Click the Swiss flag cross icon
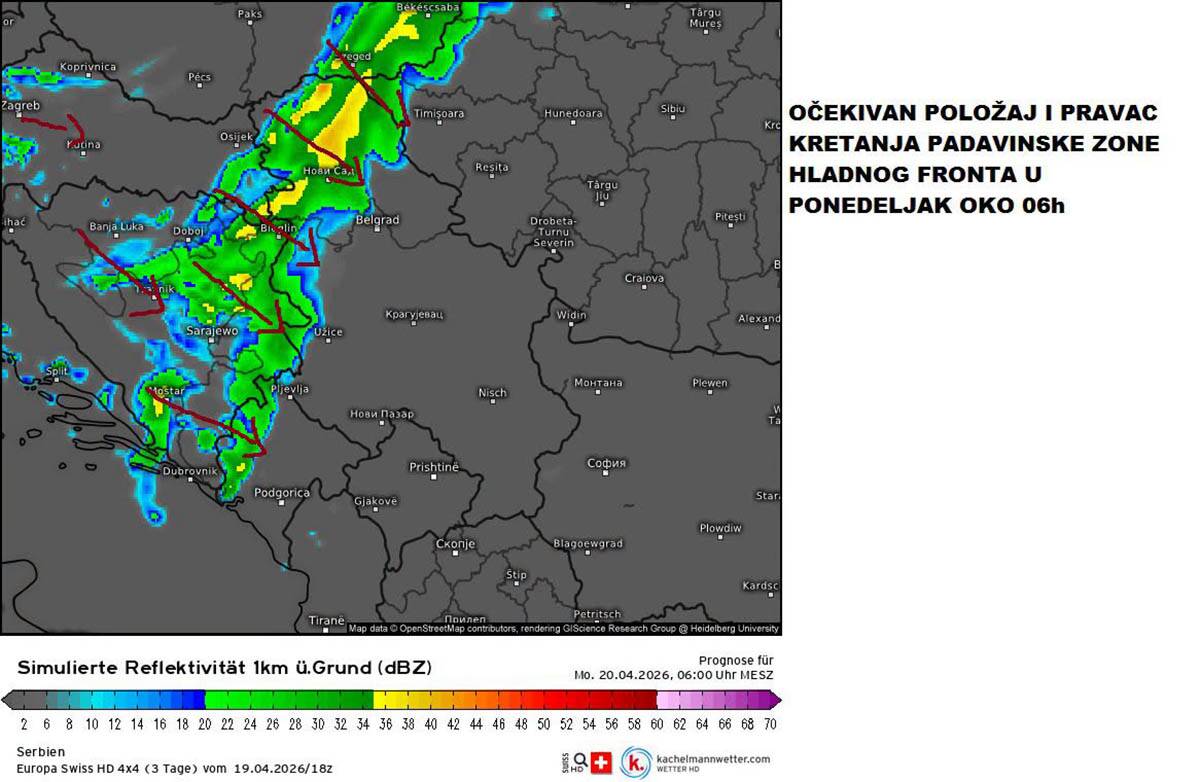 pos(601,760)
